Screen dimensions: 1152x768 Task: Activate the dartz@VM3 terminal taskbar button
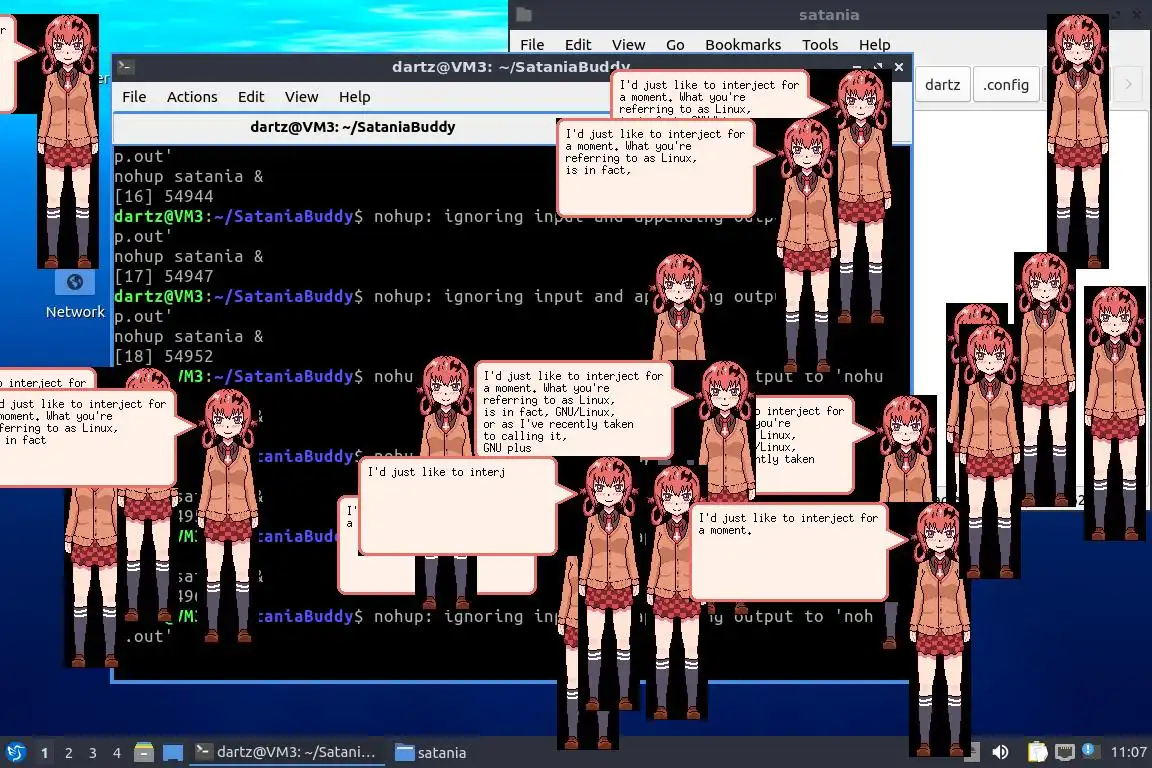(x=287, y=752)
